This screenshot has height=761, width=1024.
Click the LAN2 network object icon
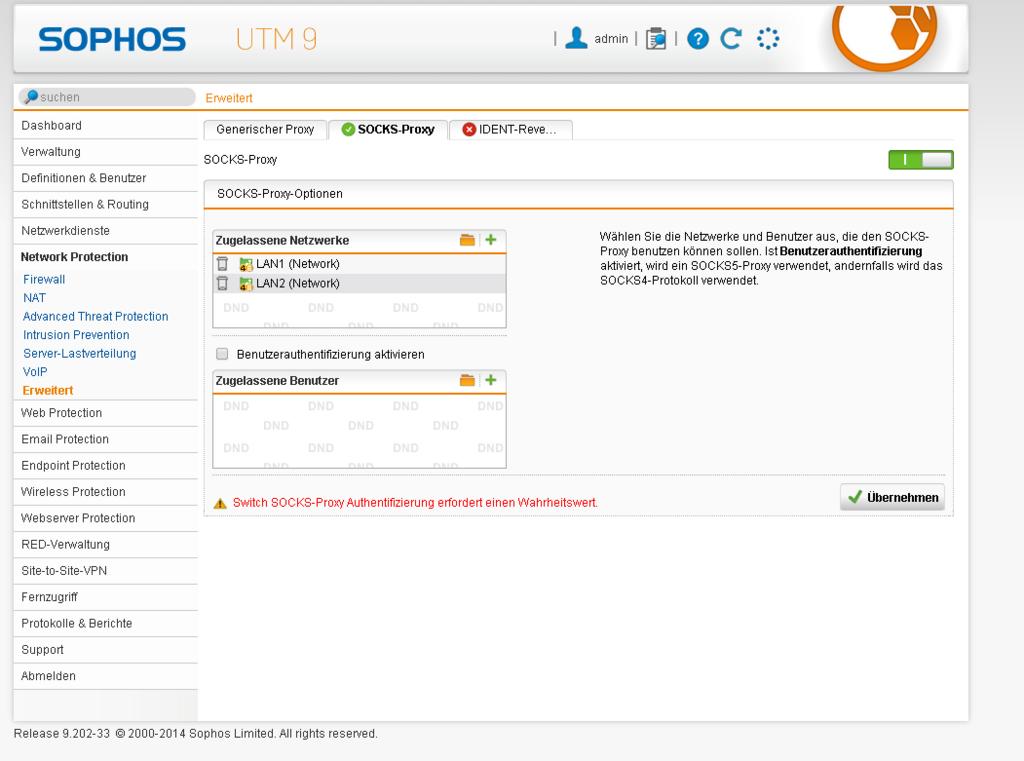pyautogui.click(x=246, y=283)
